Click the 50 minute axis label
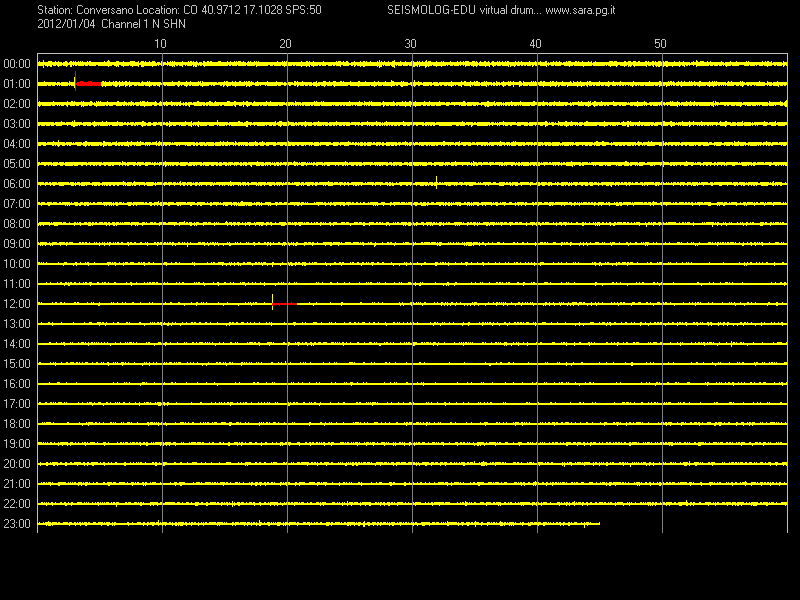This screenshot has width=800, height=600. (x=660, y=44)
